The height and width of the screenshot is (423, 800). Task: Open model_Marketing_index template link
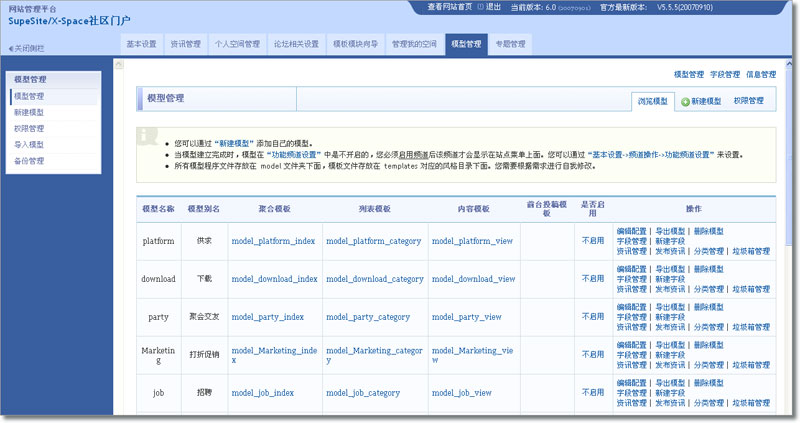(274, 355)
